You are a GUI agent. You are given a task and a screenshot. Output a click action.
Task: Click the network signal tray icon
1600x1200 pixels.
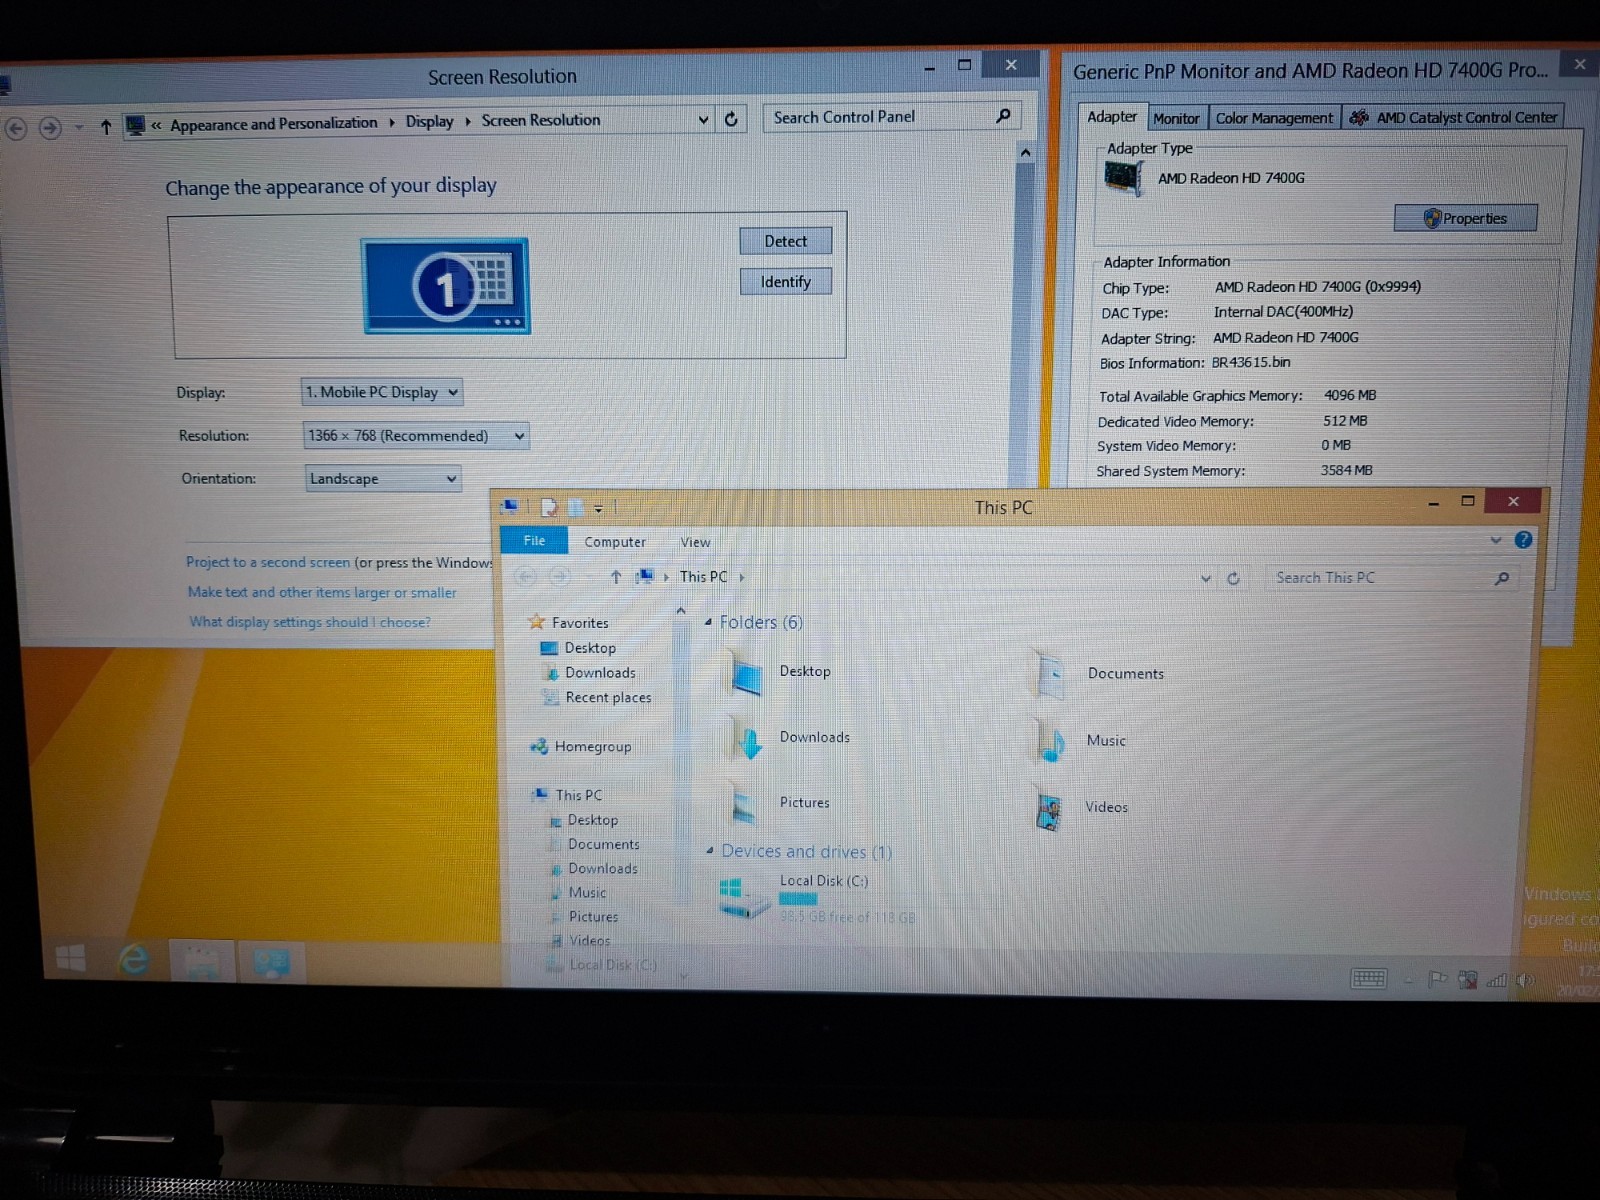click(1496, 980)
